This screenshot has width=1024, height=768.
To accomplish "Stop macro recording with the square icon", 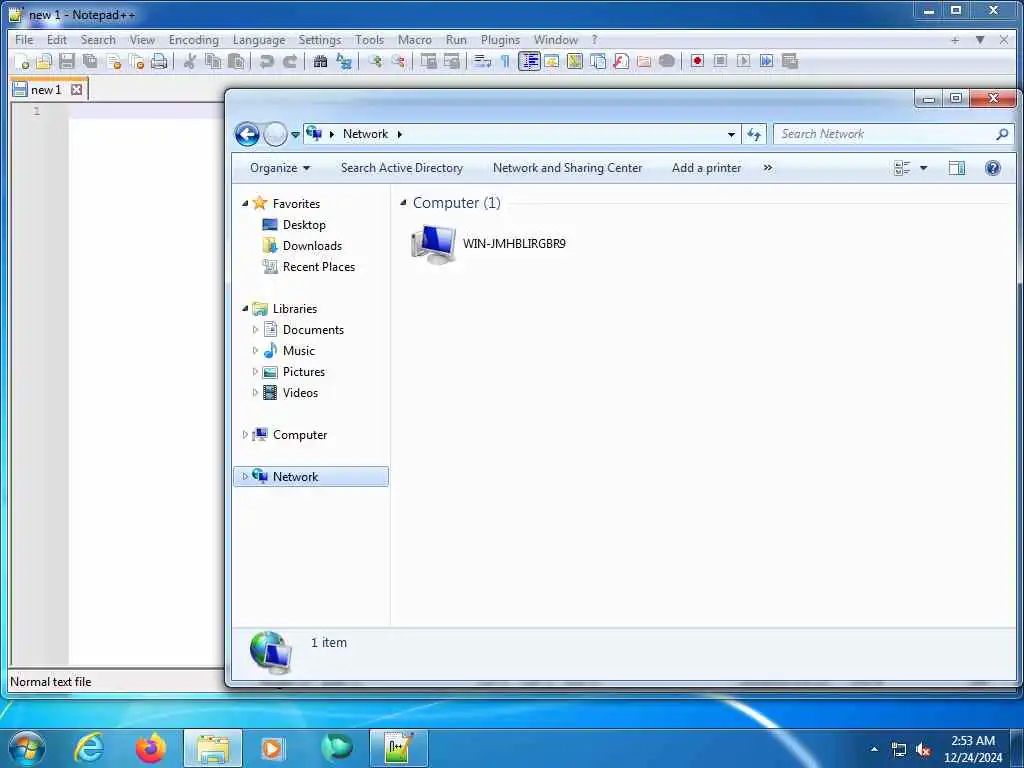I will [x=720, y=61].
